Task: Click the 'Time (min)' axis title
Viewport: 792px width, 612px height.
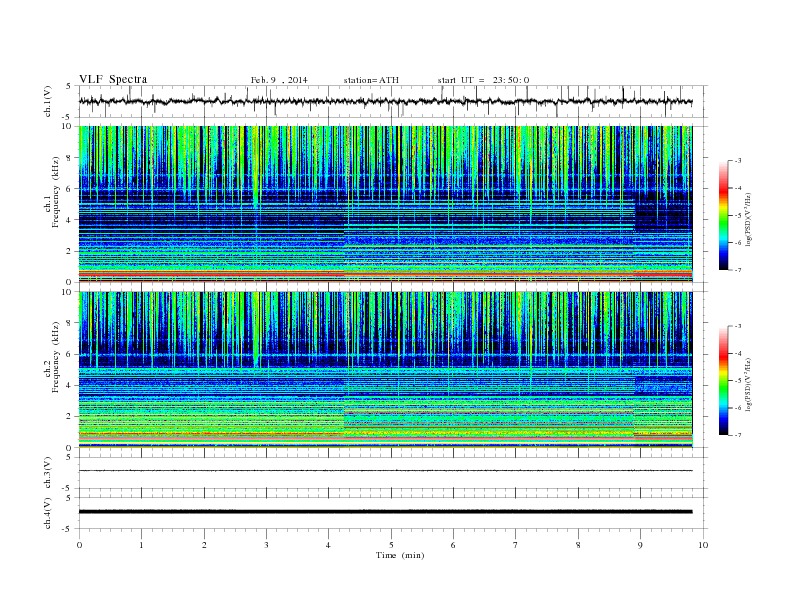Action: pyautogui.click(x=400, y=555)
